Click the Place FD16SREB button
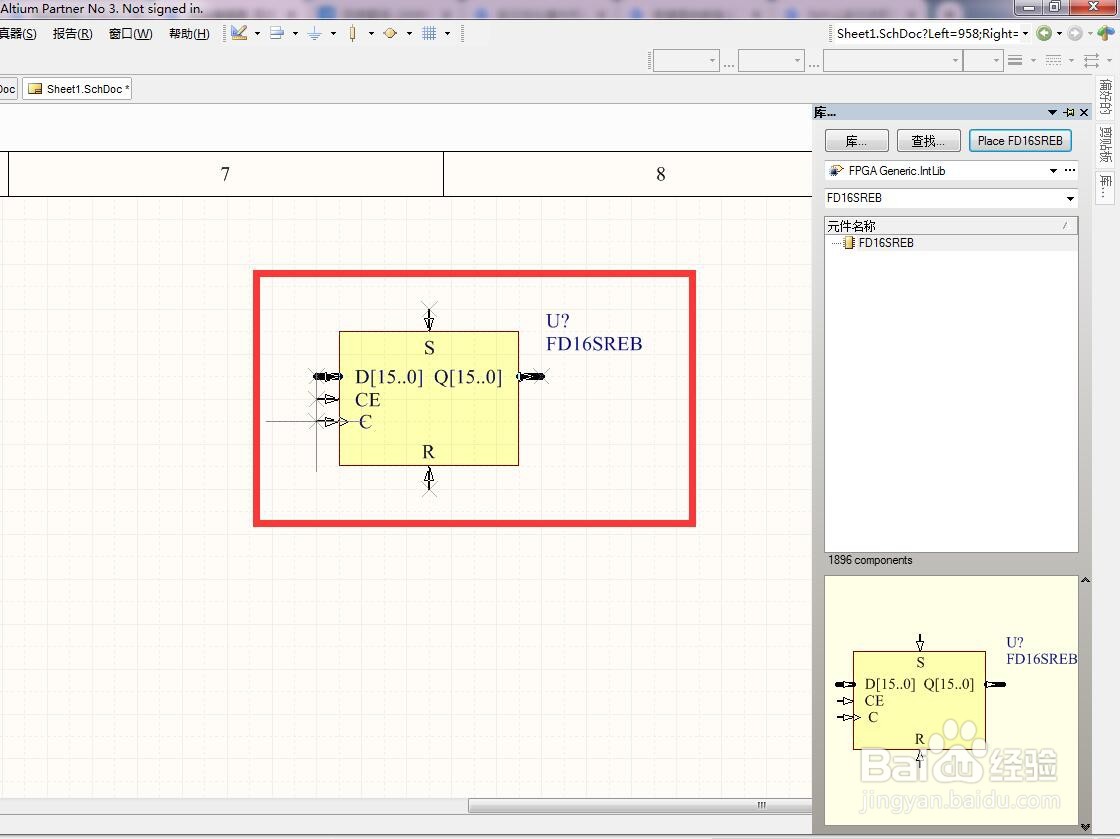 (x=1020, y=141)
